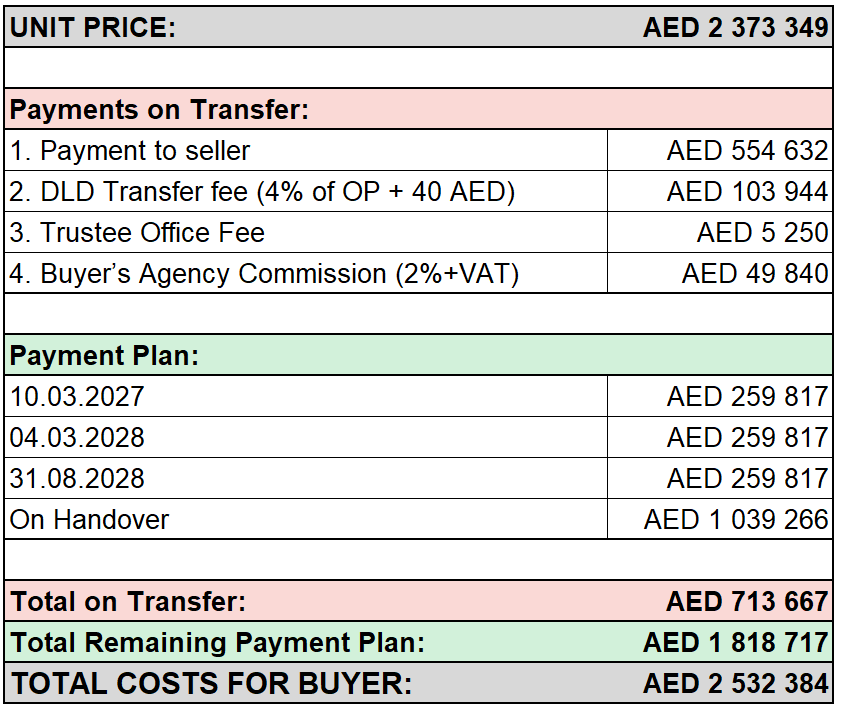Image resolution: width=841 pixels, height=714 pixels.
Task: Click the On Handover label cell
Action: tap(306, 520)
